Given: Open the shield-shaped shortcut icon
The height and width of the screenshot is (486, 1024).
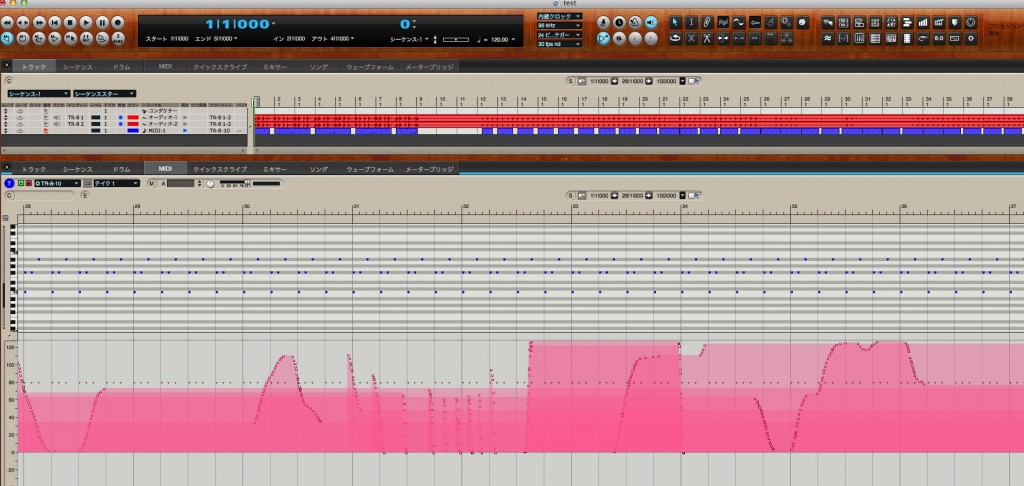Looking at the screenshot, I should 955,22.
